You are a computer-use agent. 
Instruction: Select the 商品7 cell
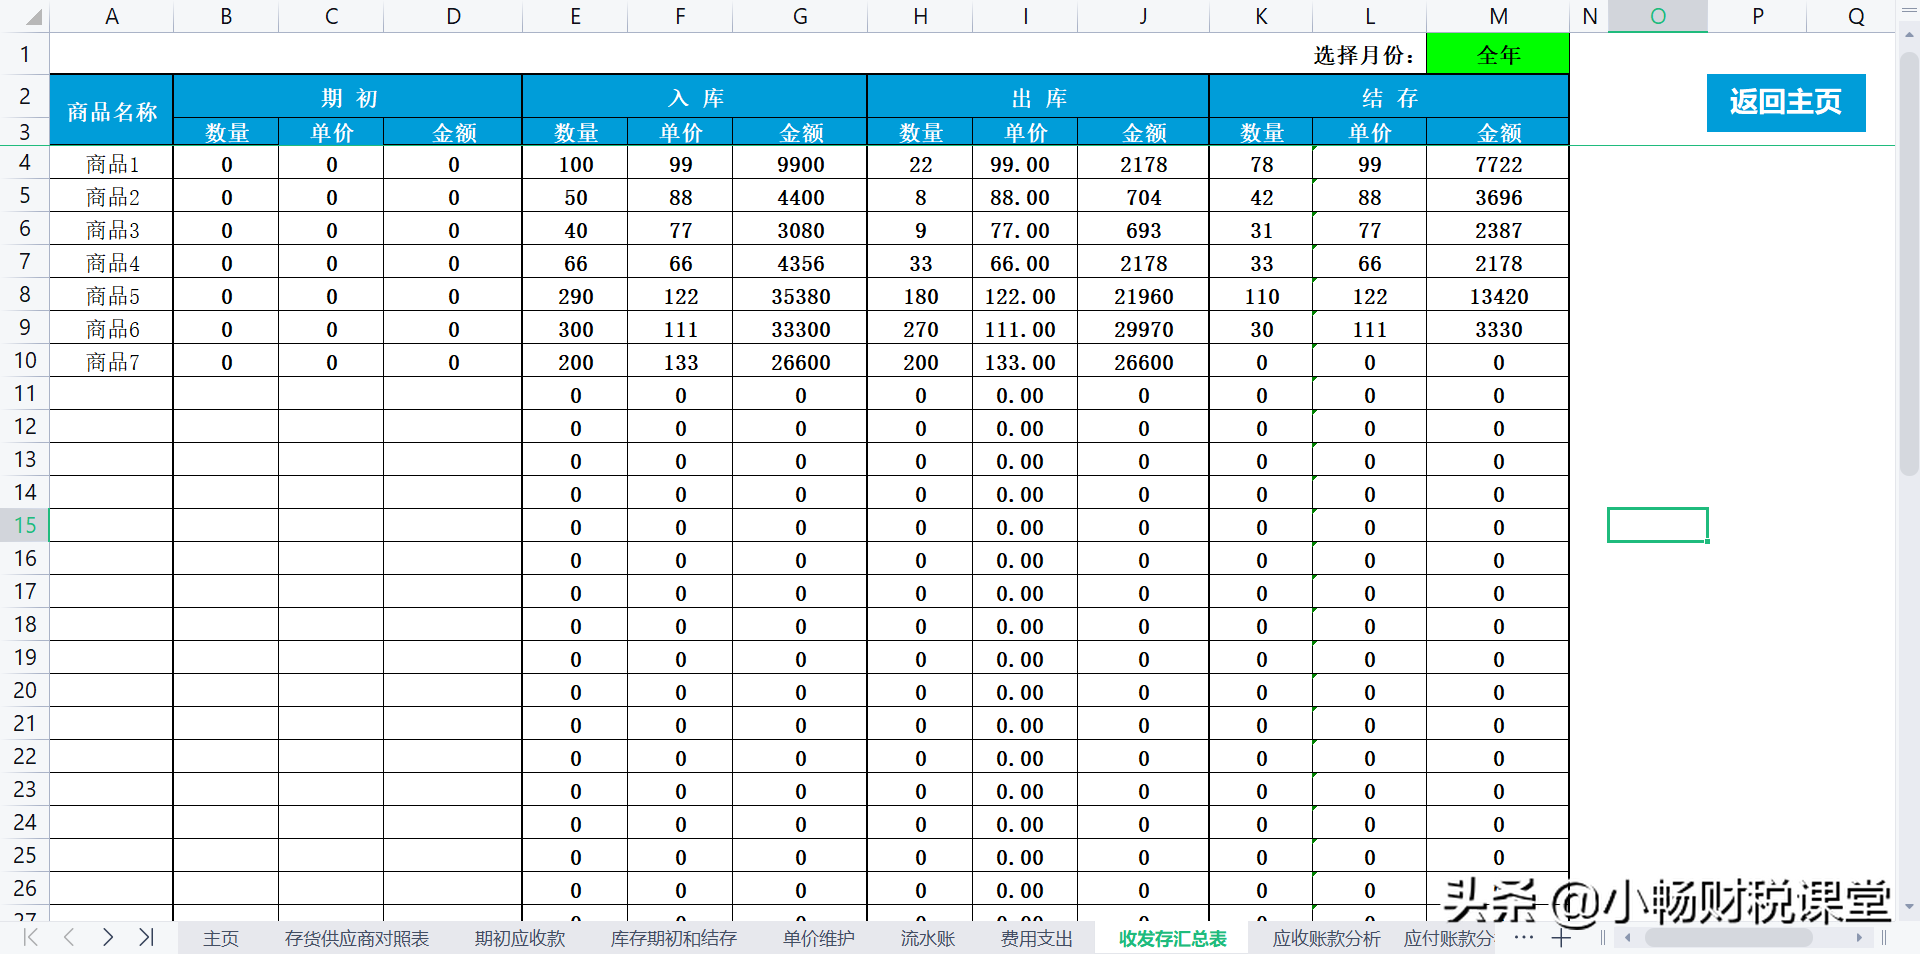tap(112, 361)
